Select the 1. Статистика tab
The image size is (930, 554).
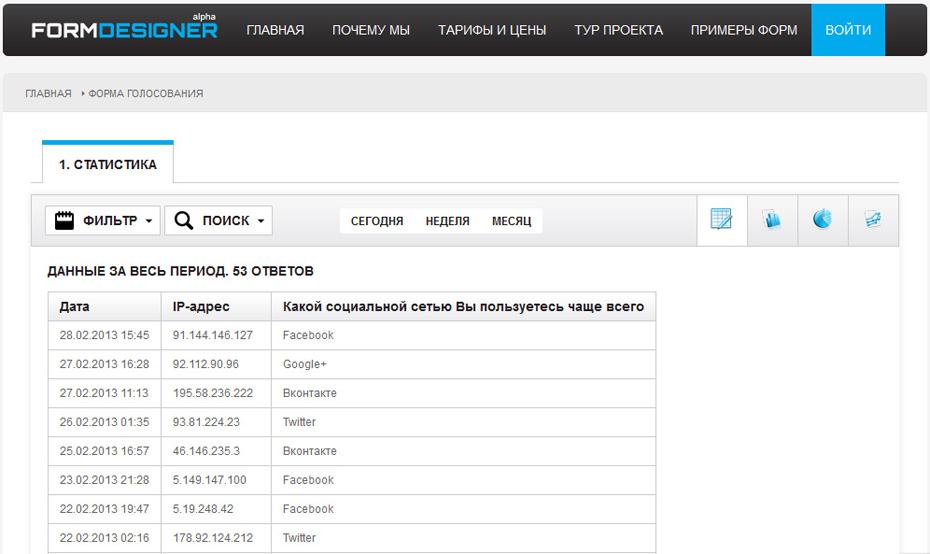click(108, 164)
